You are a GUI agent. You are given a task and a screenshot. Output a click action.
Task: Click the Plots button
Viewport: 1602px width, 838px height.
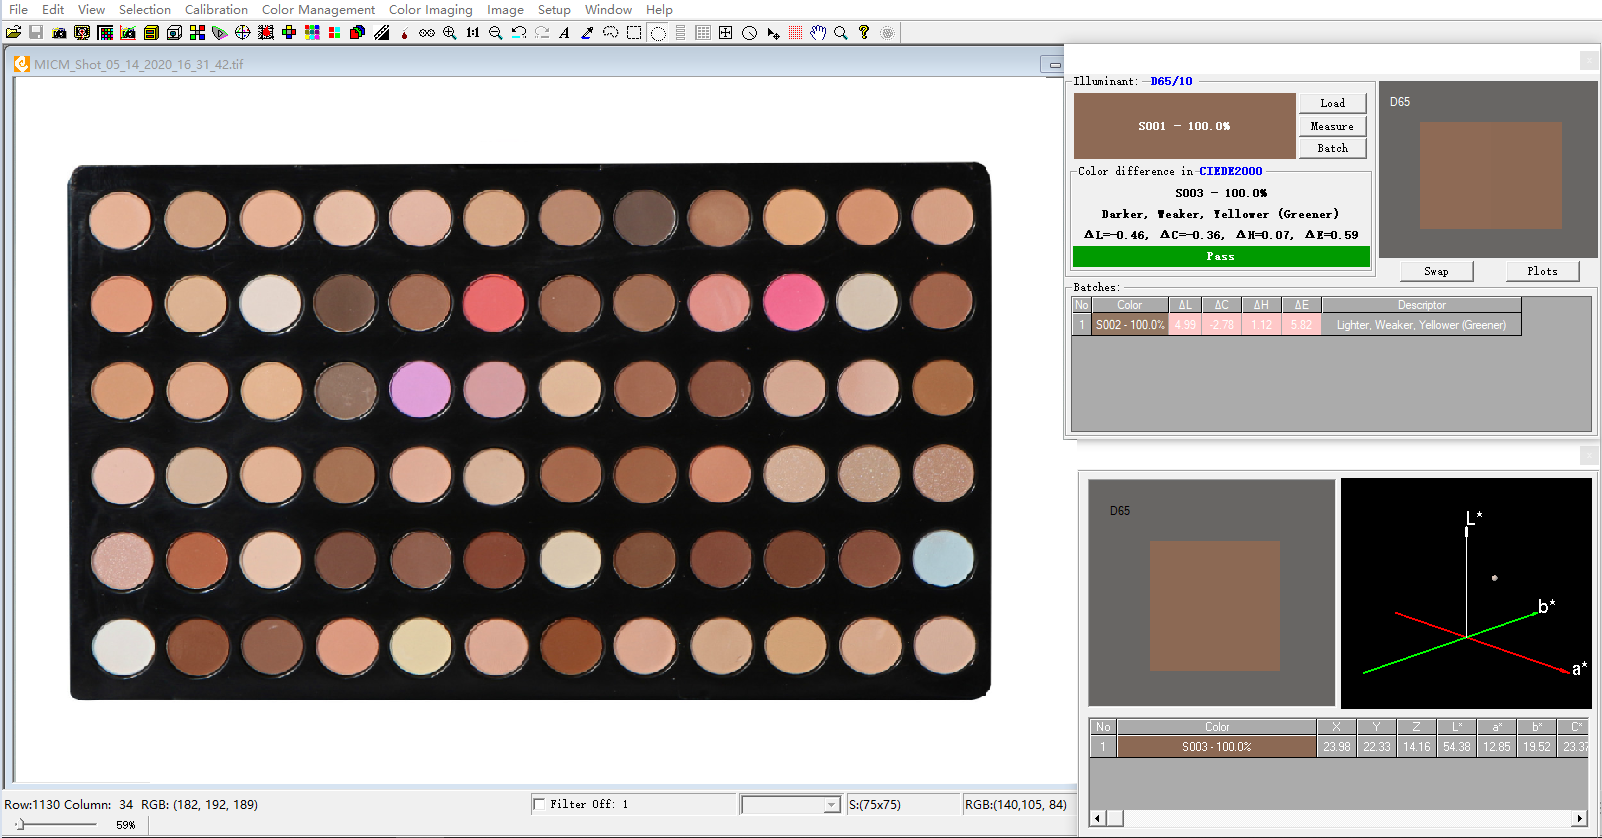[1542, 271]
